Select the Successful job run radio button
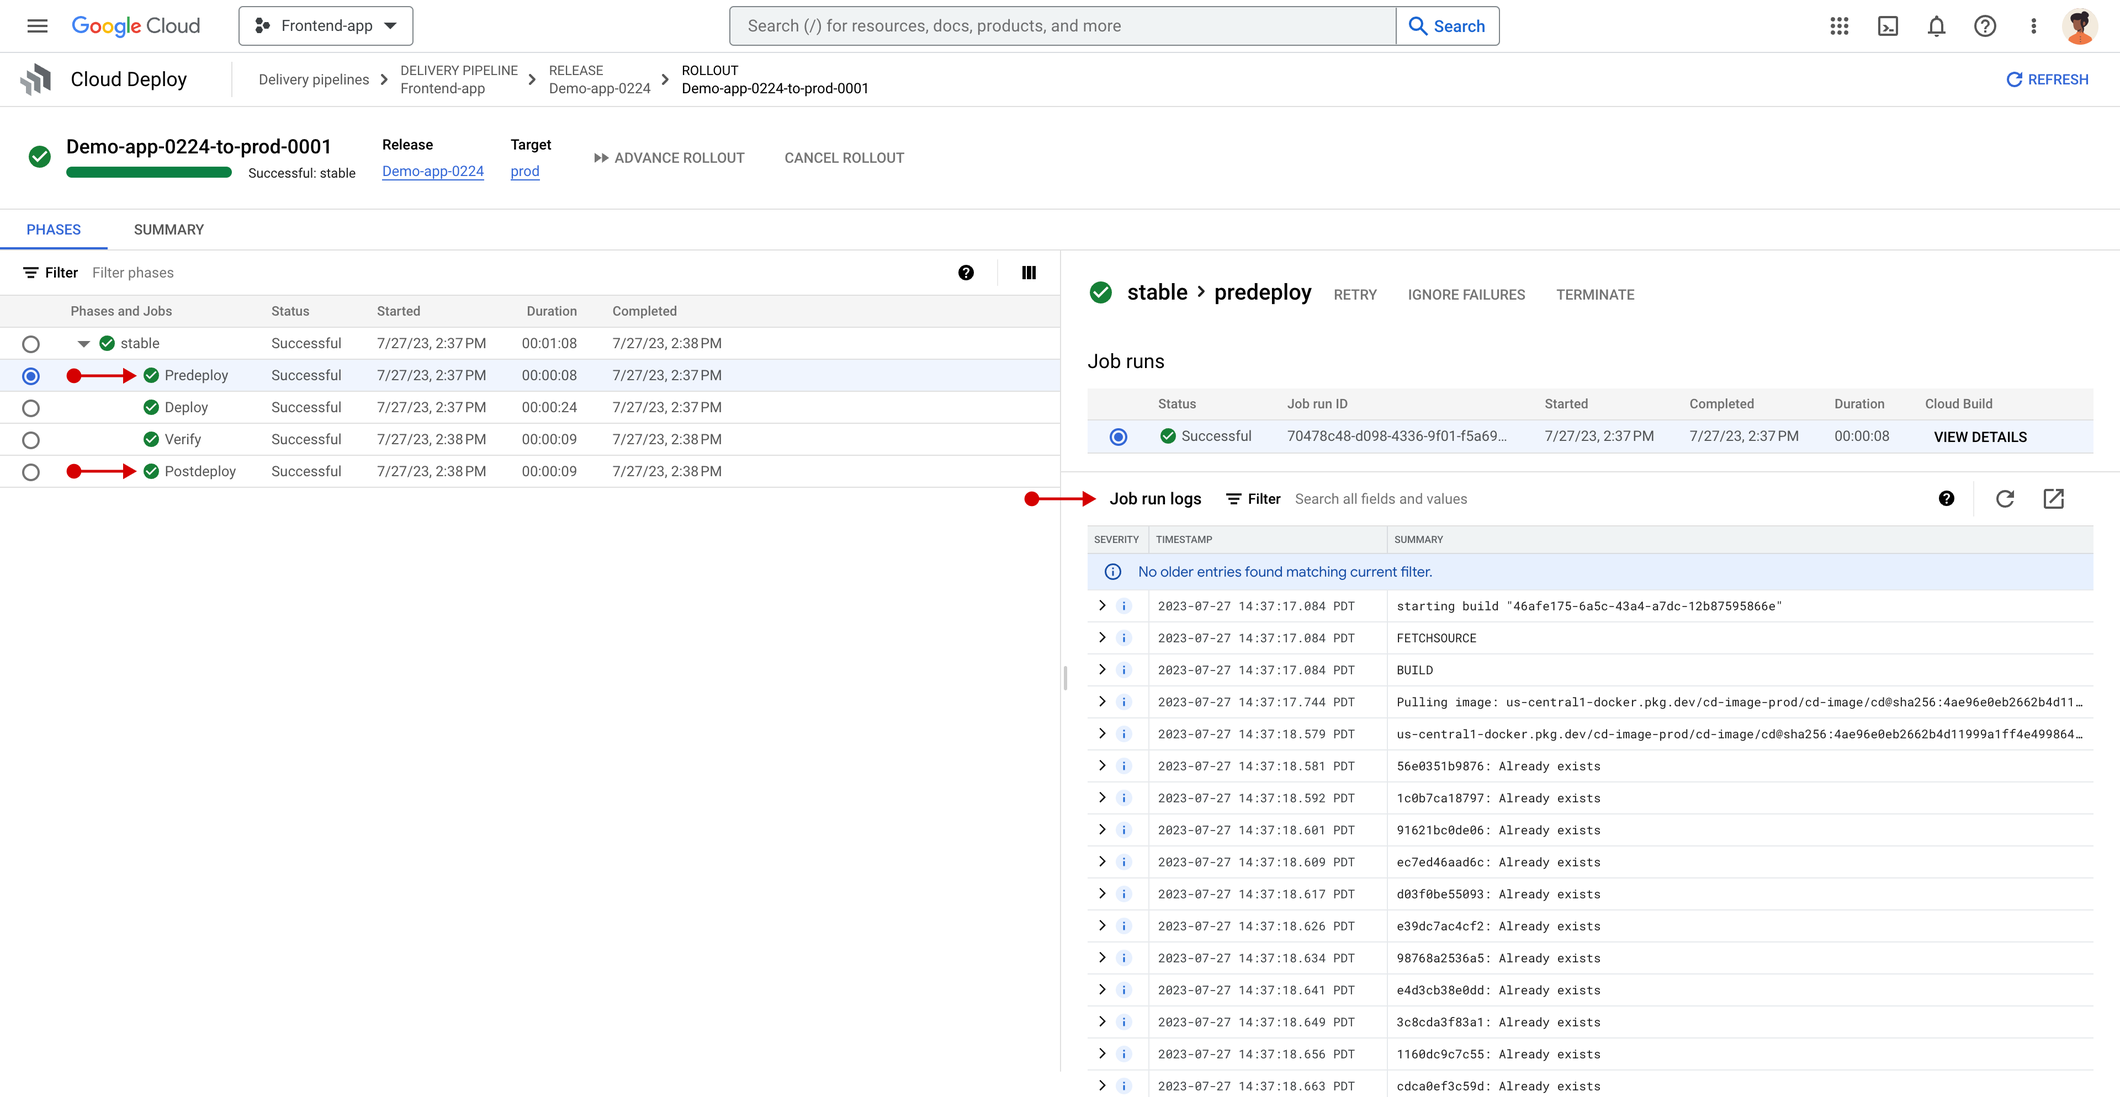2120x1097 pixels. [x=1118, y=437]
